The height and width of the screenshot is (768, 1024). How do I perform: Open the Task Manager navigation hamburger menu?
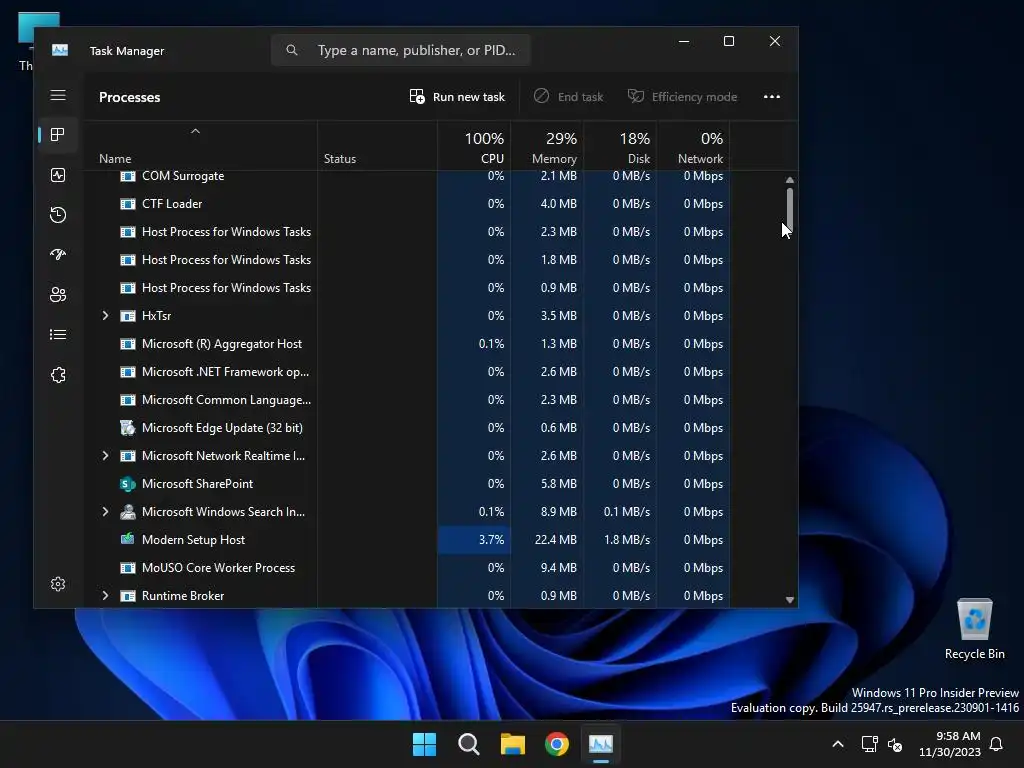(x=58, y=95)
